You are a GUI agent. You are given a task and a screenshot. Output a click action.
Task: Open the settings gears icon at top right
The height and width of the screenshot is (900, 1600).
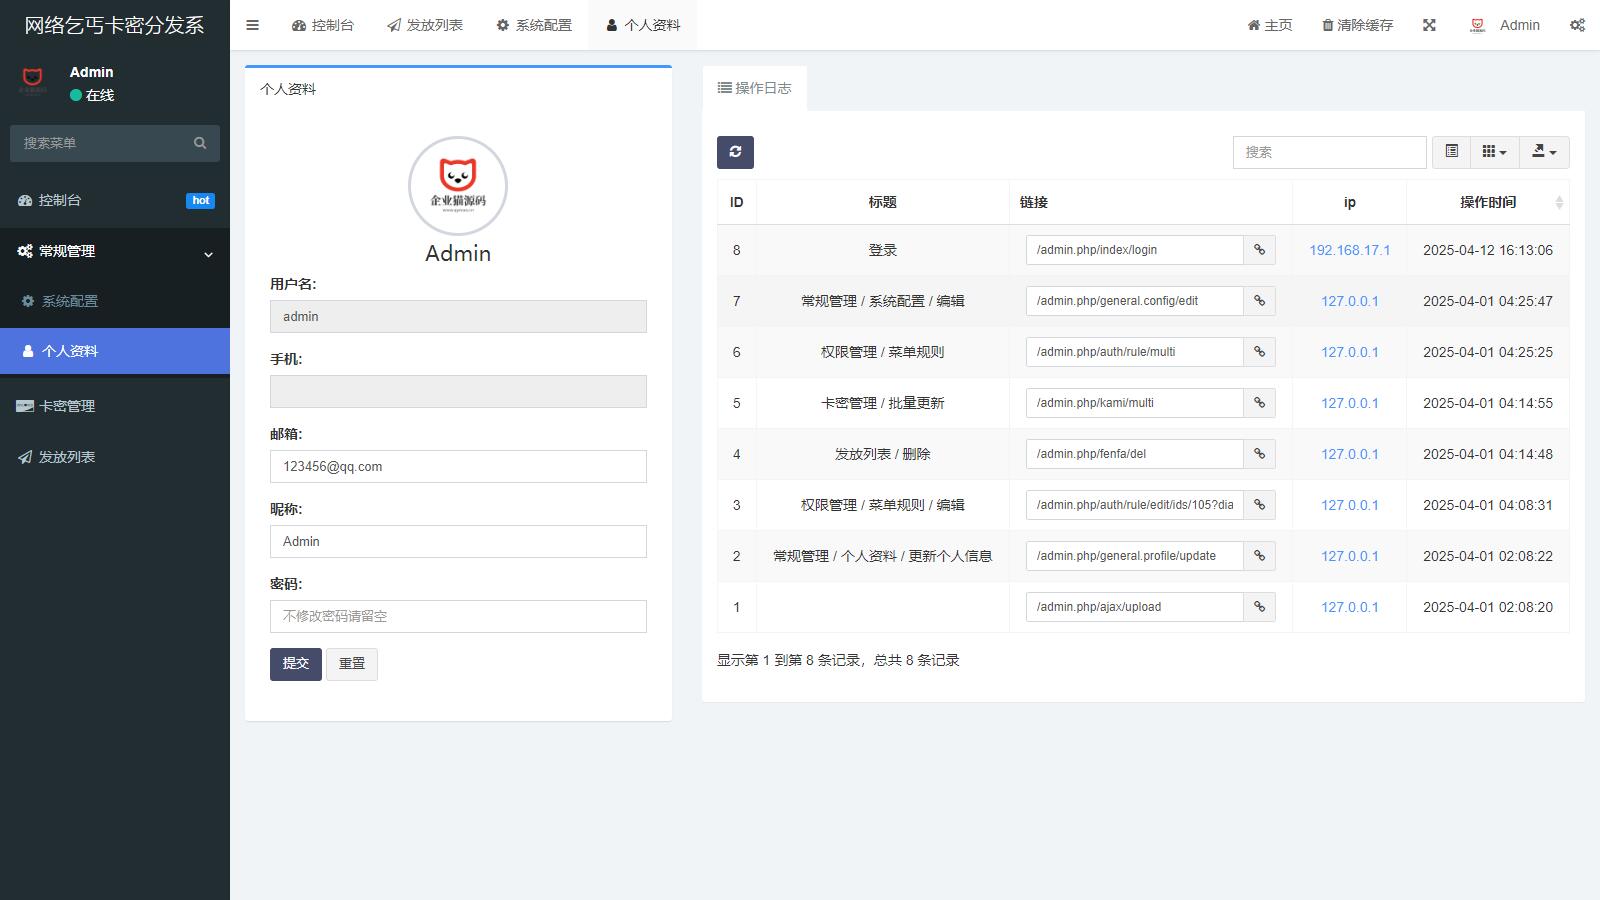(x=1577, y=25)
